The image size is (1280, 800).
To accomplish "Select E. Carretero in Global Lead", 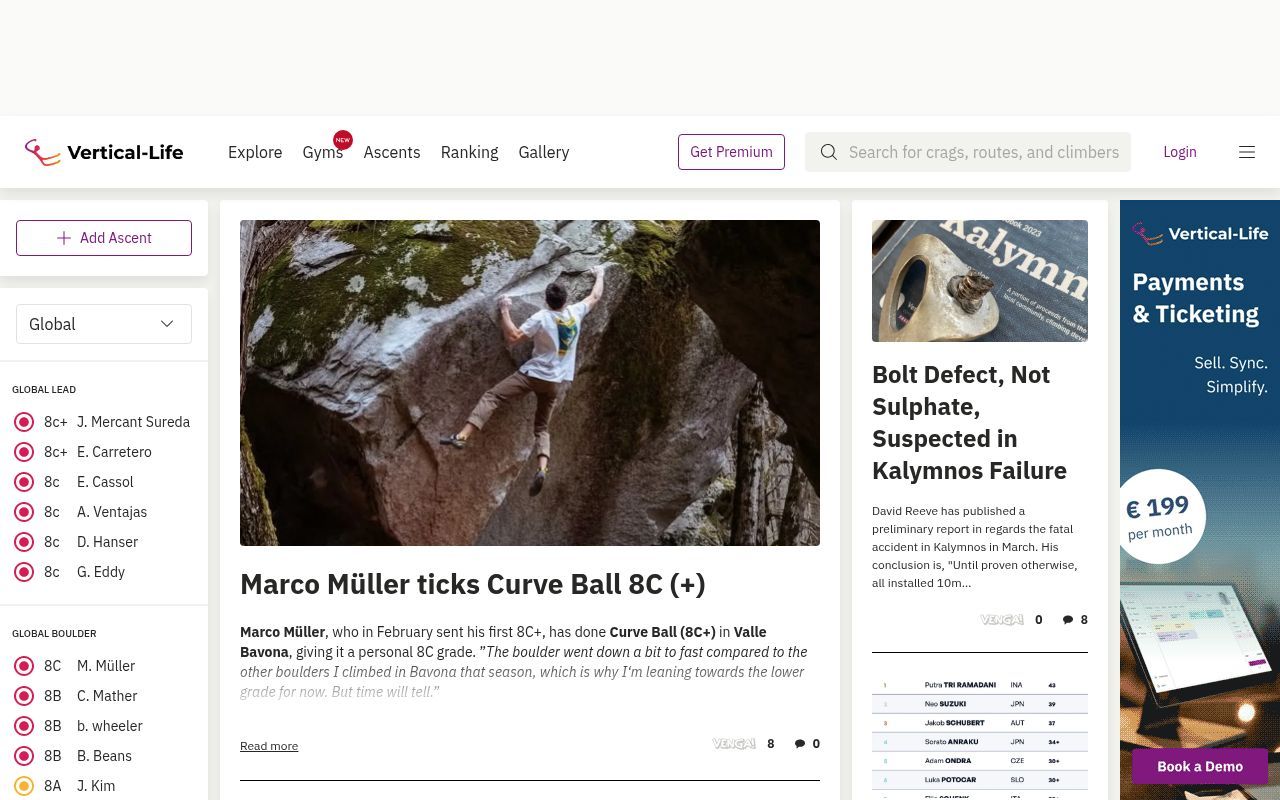I will 114,452.
